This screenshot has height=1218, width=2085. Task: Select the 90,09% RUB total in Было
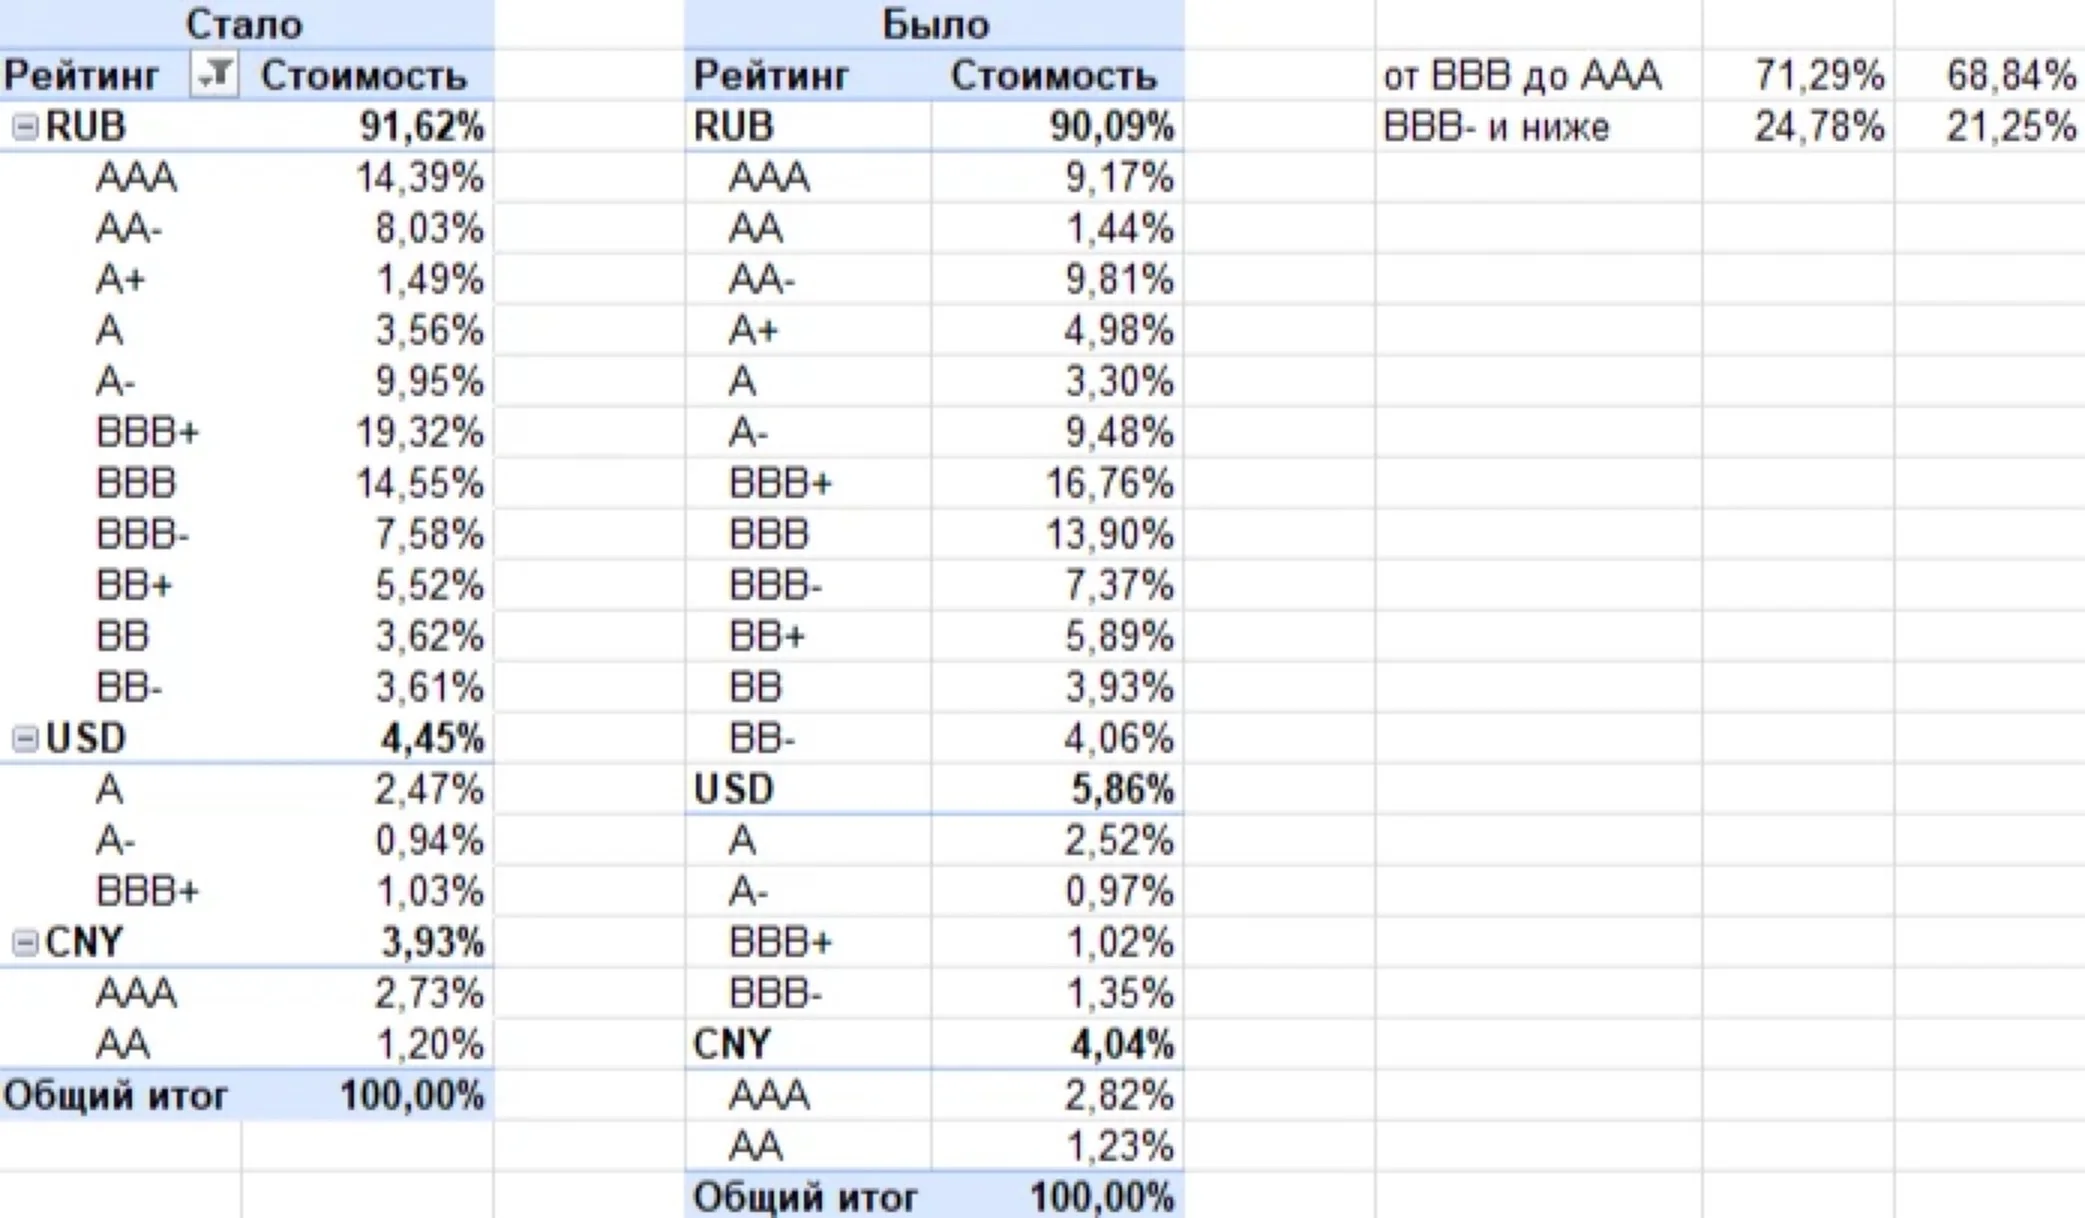(1058, 127)
